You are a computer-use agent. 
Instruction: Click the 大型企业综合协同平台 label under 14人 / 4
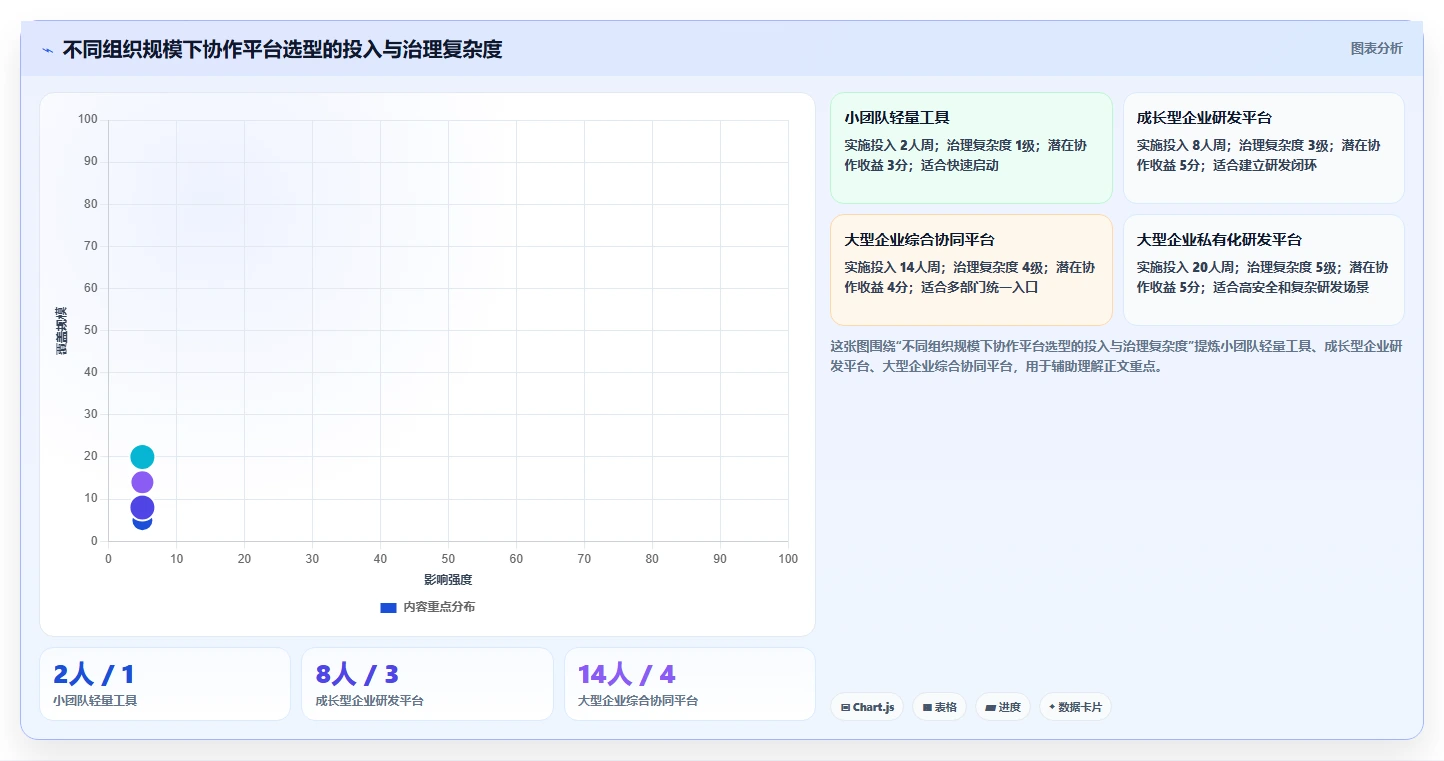(x=638, y=700)
